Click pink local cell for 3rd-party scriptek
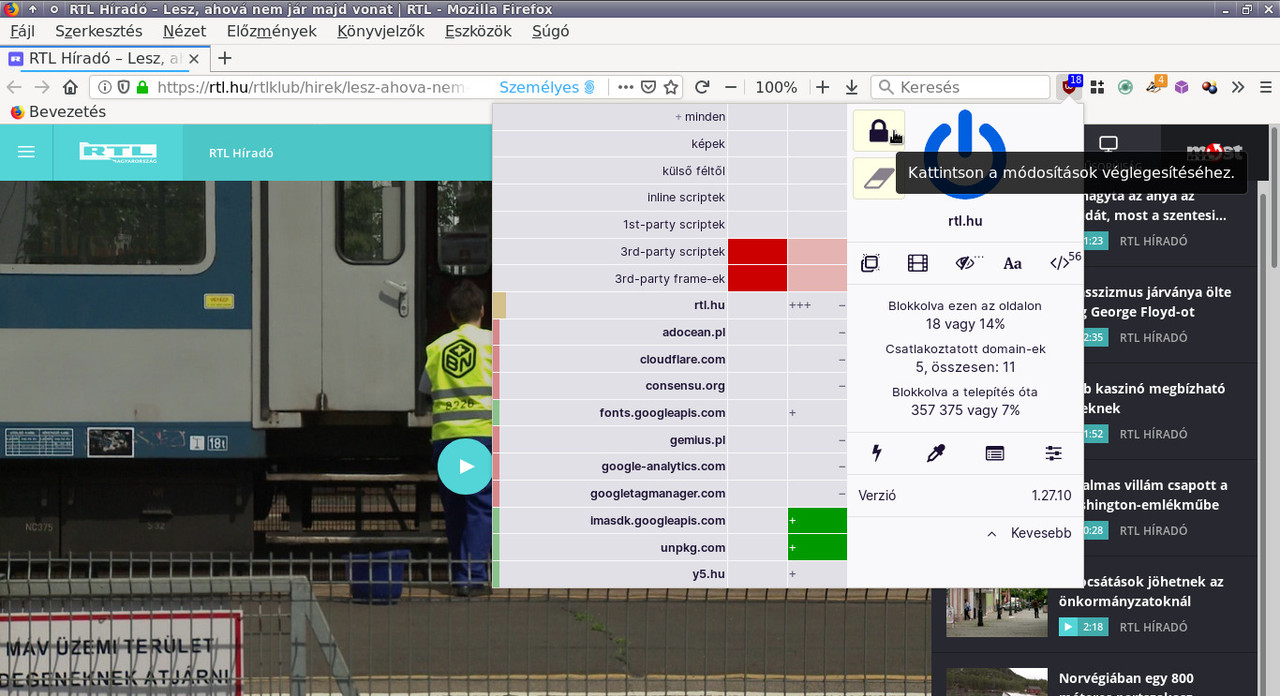The width and height of the screenshot is (1280, 696). 817,251
